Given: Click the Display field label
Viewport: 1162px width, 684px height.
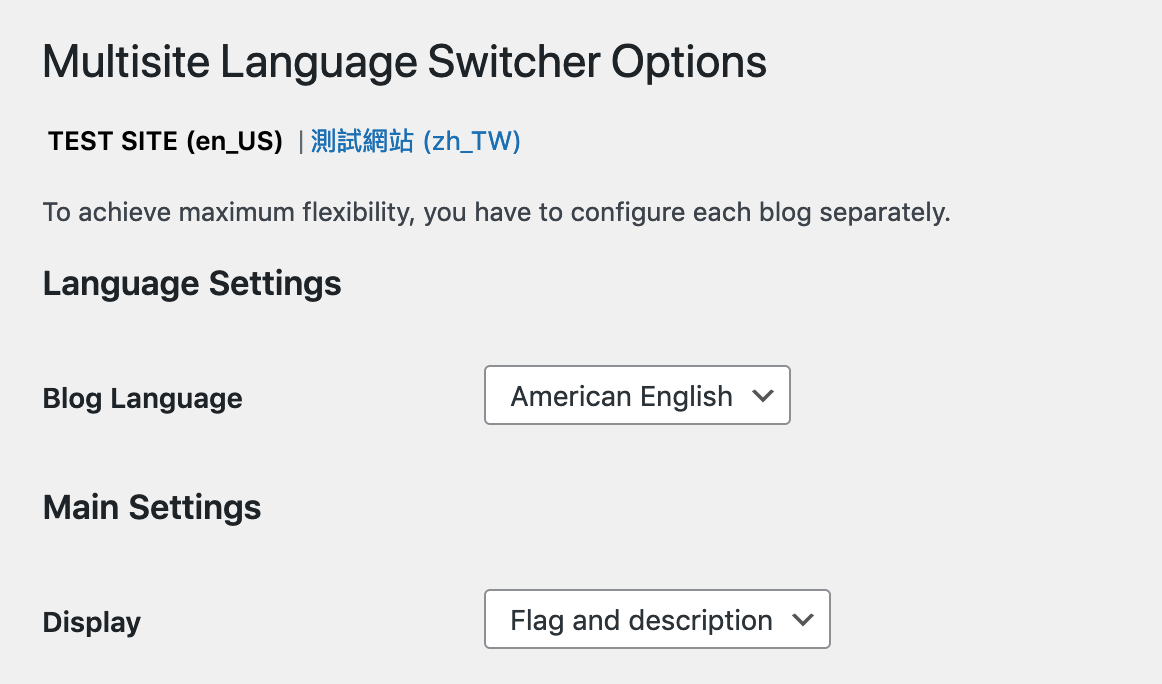Looking at the screenshot, I should click(x=92, y=622).
